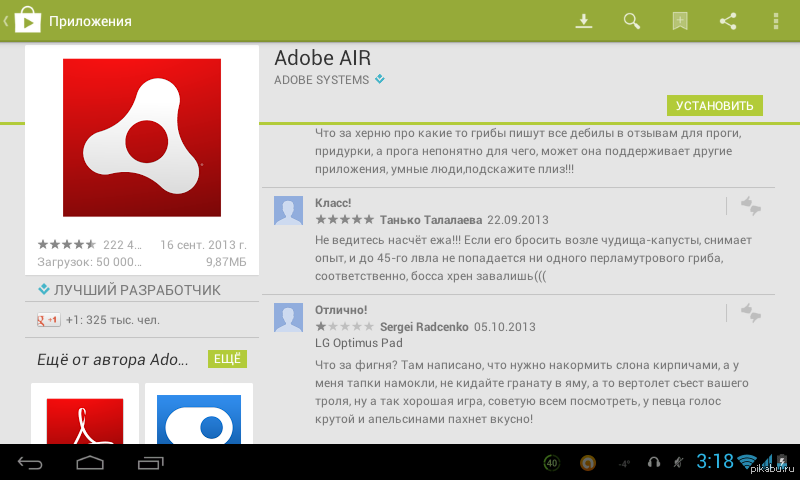Rate the Отлично! review with thumbs icon

[751, 313]
